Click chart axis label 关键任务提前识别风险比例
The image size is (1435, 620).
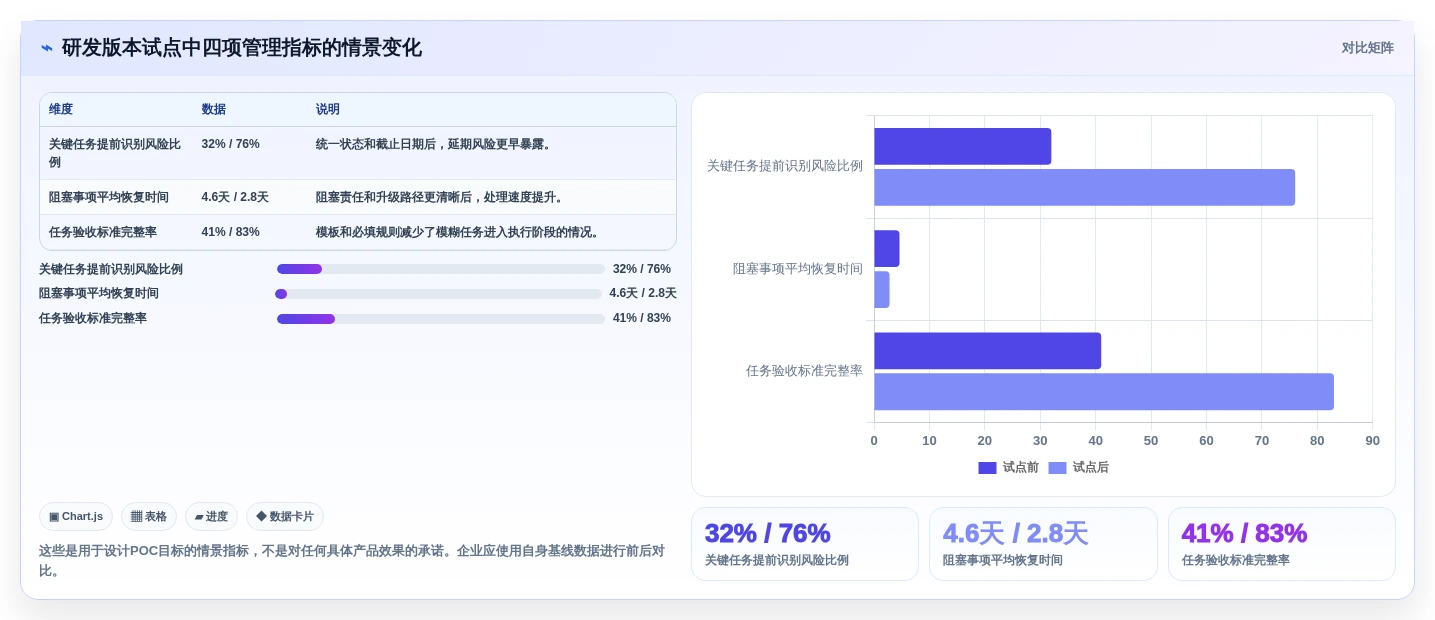[785, 166]
